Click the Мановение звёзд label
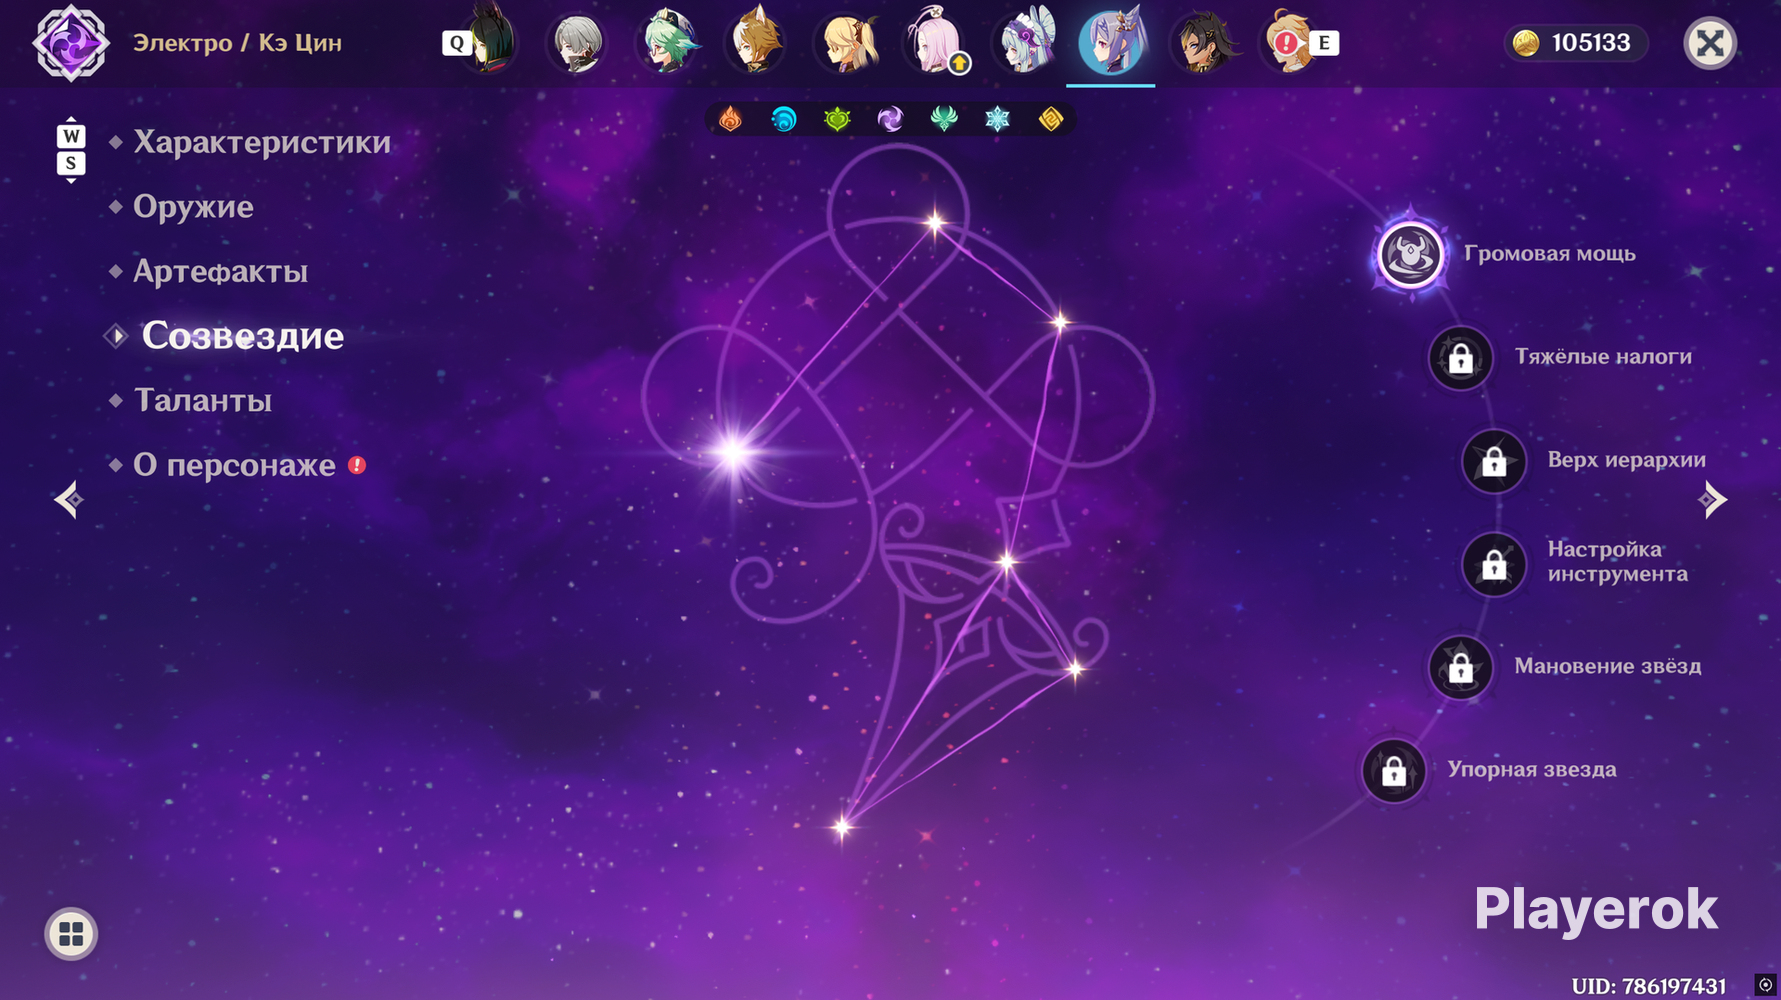This screenshot has height=1000, width=1781. point(1608,666)
